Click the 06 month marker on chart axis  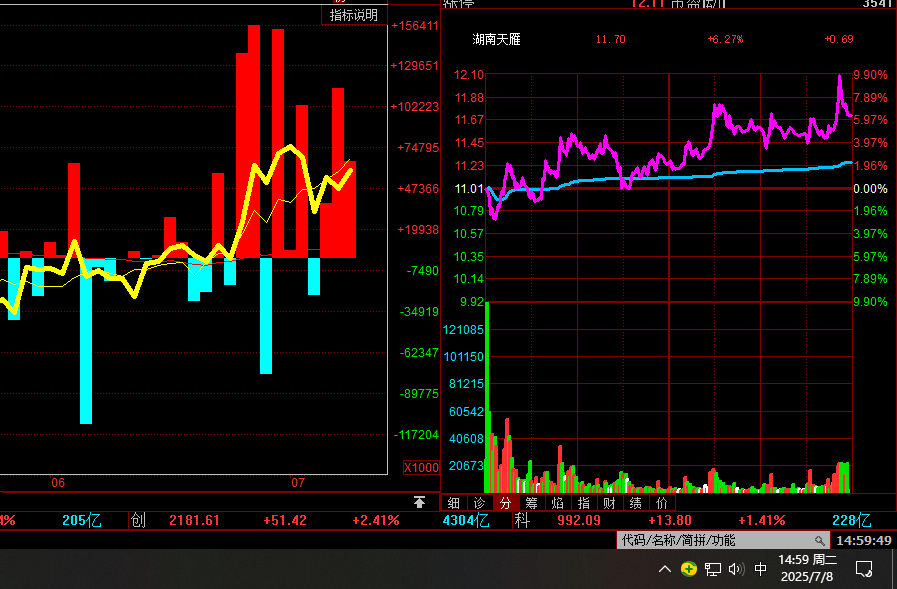coord(58,483)
